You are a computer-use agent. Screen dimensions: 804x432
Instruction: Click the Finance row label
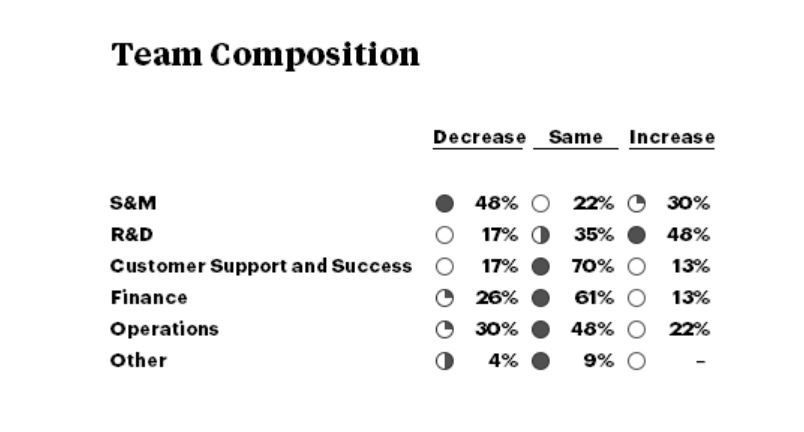click(149, 297)
